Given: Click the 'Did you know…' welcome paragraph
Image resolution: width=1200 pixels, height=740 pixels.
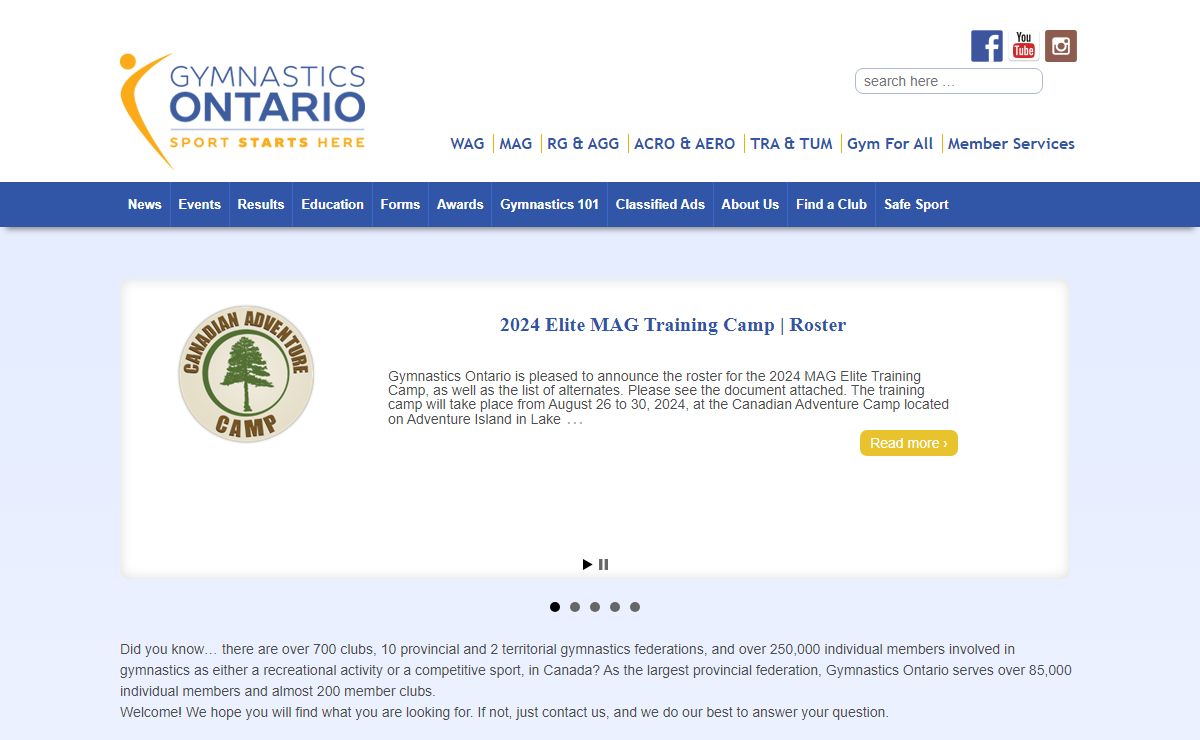Looking at the screenshot, I should click(x=596, y=681).
